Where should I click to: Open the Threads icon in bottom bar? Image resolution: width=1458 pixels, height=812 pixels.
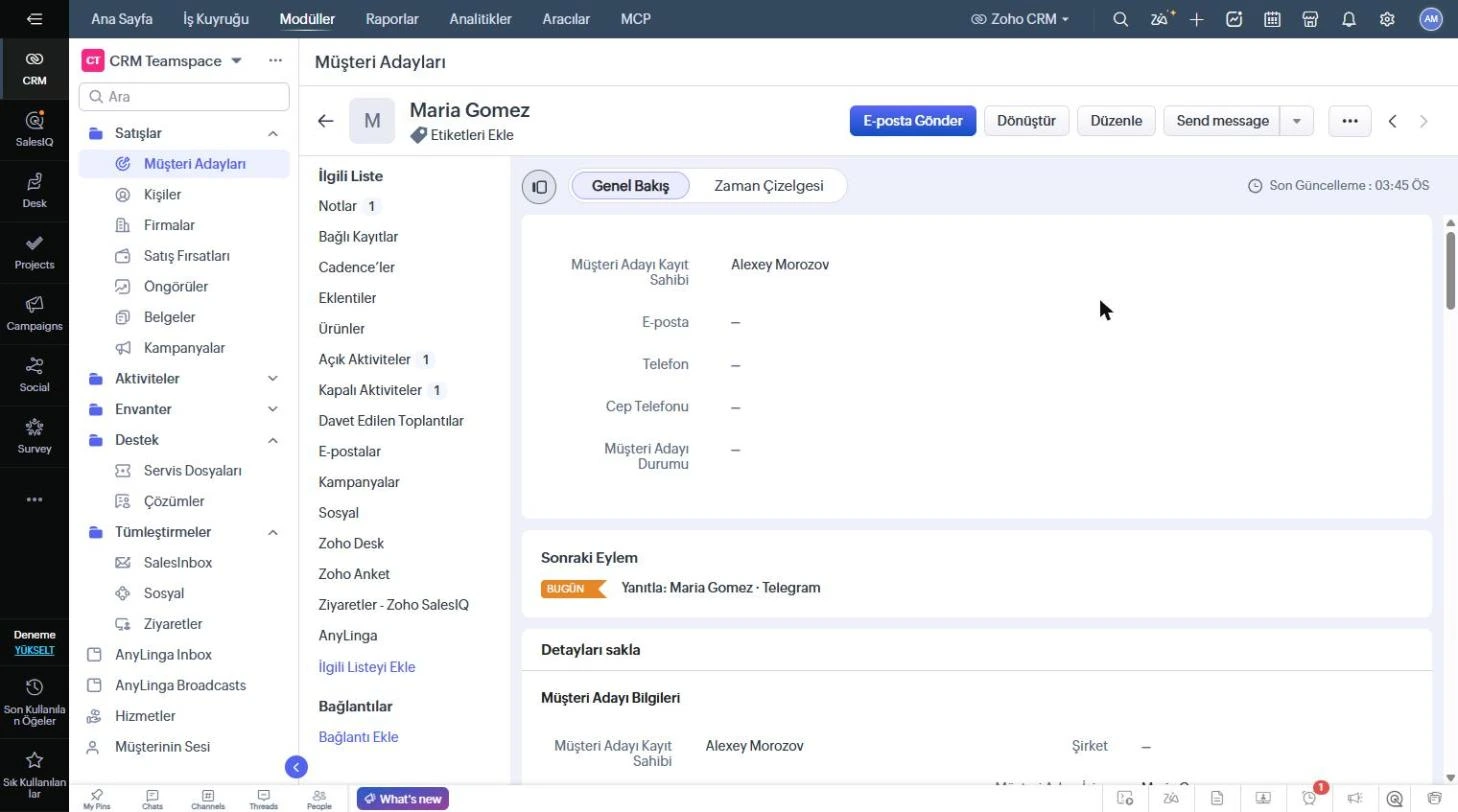[263, 799]
